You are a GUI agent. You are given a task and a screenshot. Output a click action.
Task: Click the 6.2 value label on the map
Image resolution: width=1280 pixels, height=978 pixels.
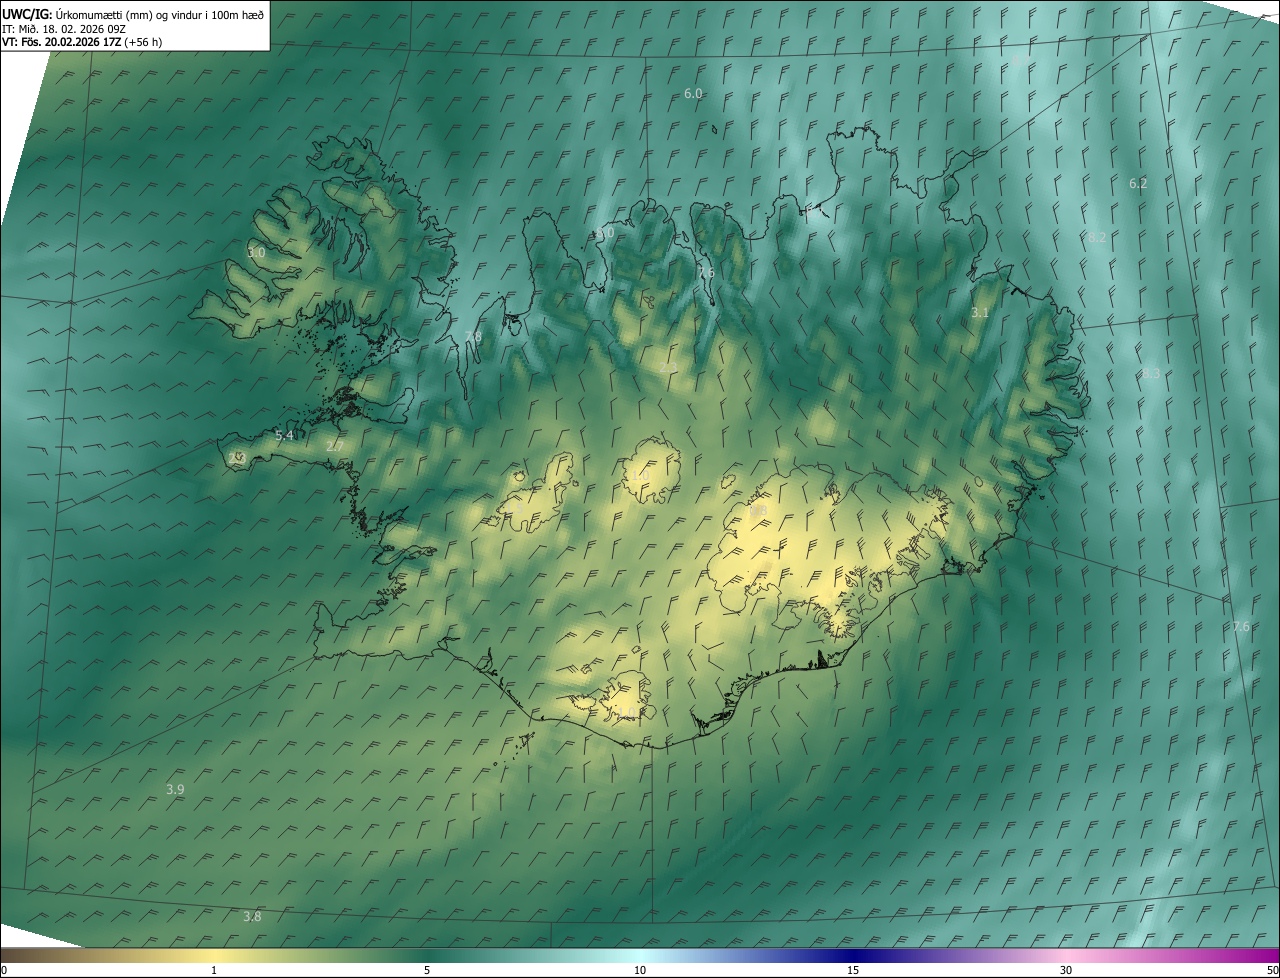click(x=1138, y=183)
